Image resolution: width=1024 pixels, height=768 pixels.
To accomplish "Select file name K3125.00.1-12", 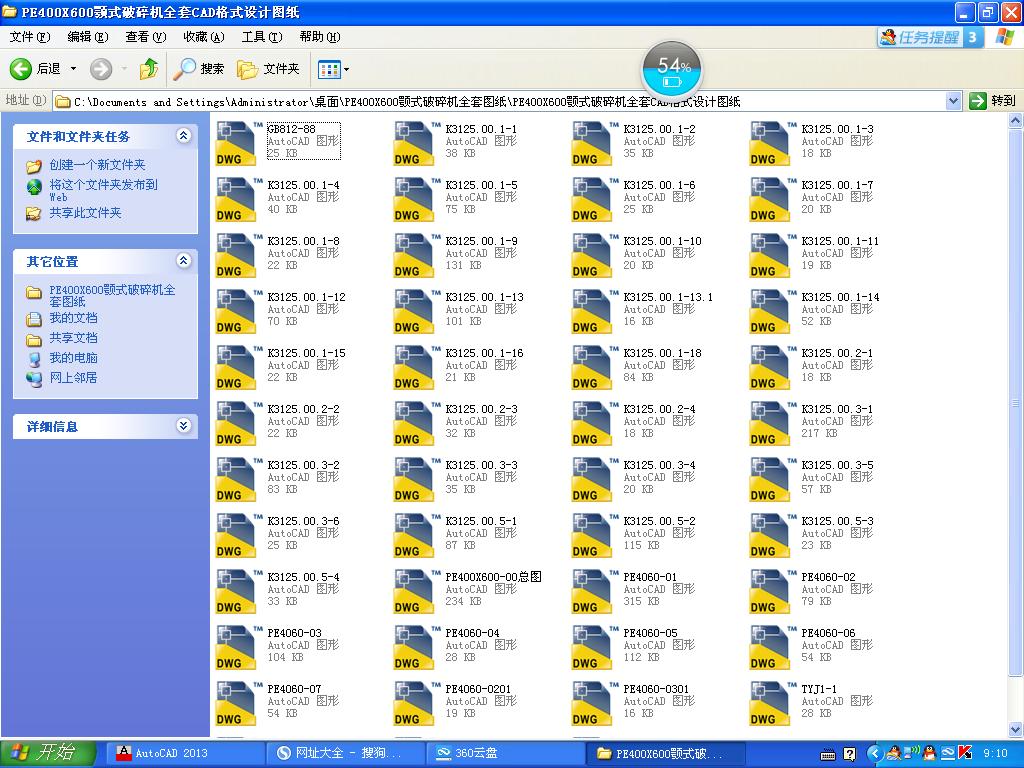I will (x=306, y=297).
